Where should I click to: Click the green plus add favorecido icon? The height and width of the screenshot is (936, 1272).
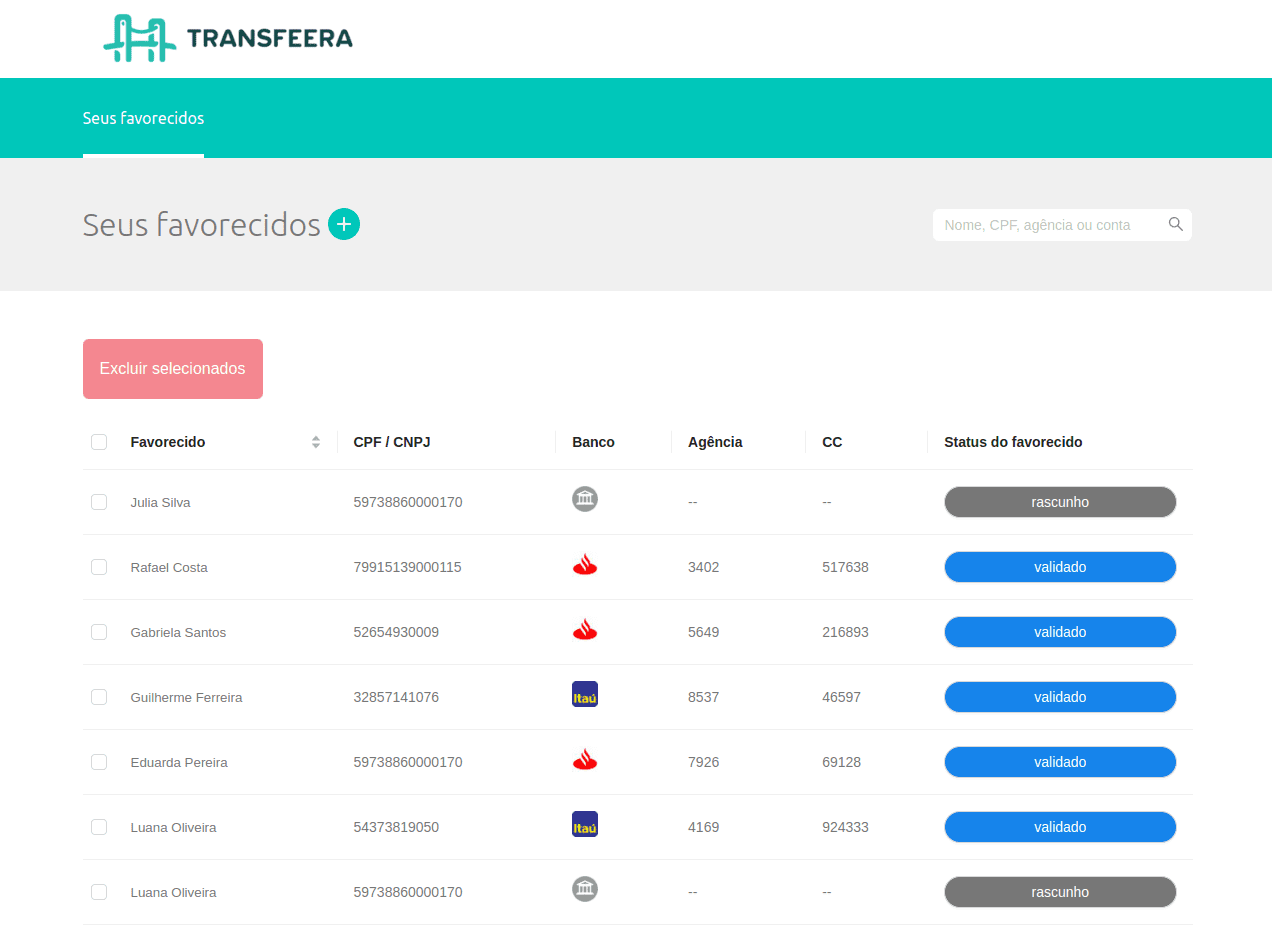(x=344, y=225)
